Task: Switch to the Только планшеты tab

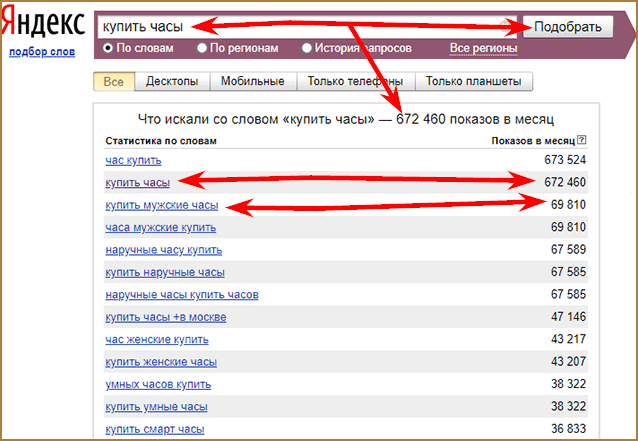Action: 474,81
